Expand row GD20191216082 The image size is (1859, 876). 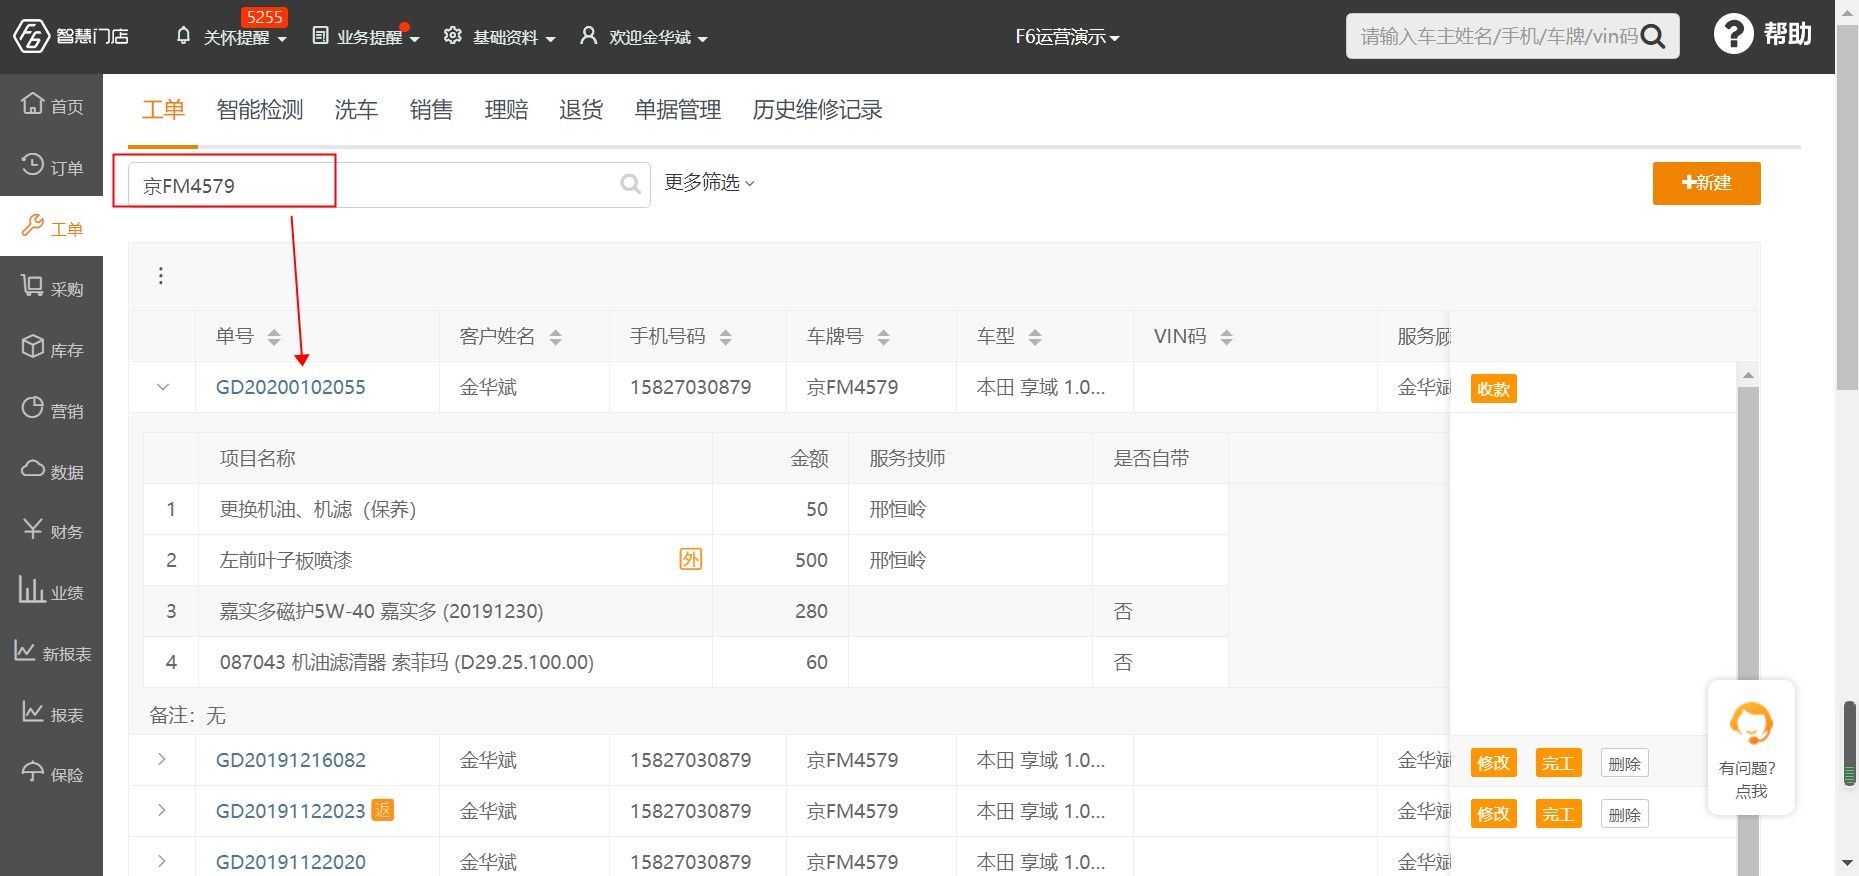click(x=162, y=760)
